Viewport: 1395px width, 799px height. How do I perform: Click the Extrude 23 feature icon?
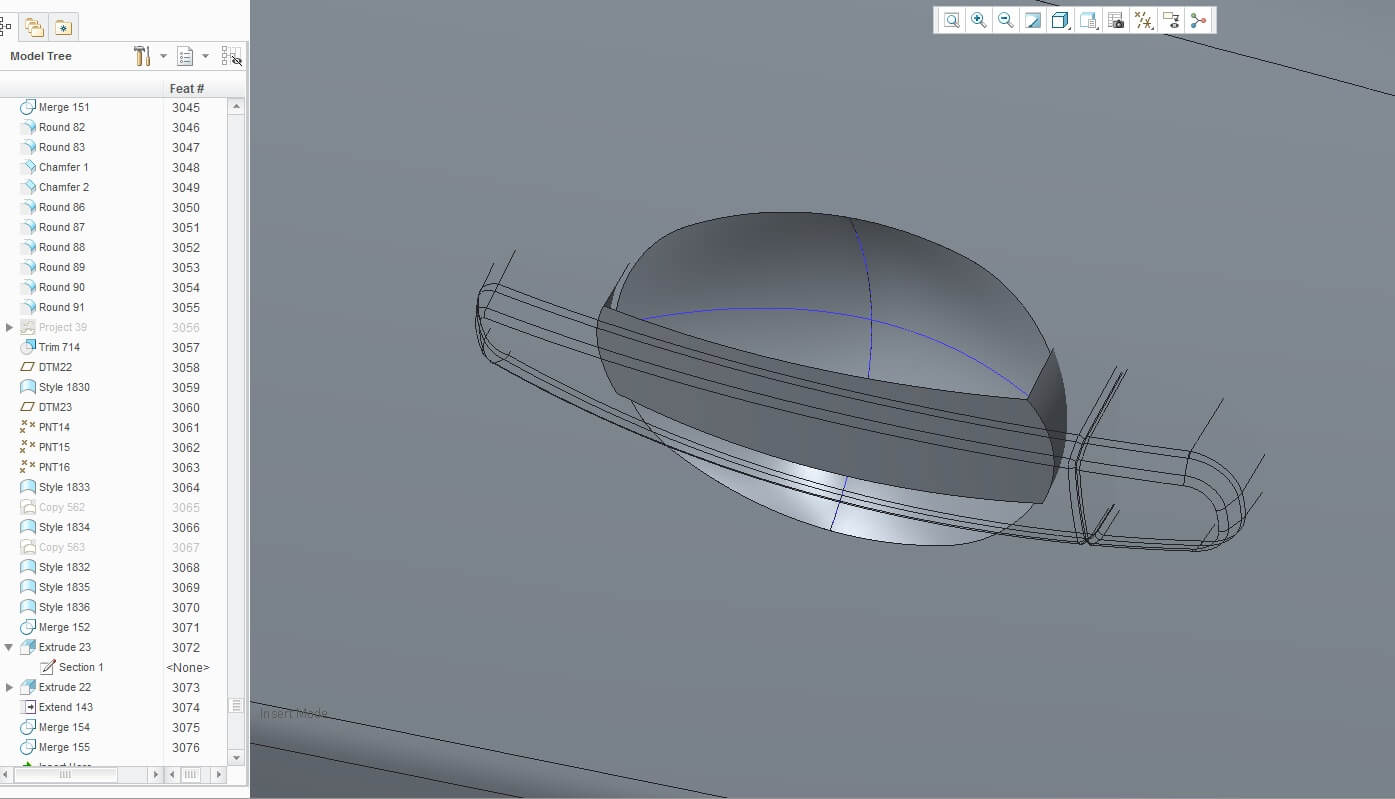(28, 647)
